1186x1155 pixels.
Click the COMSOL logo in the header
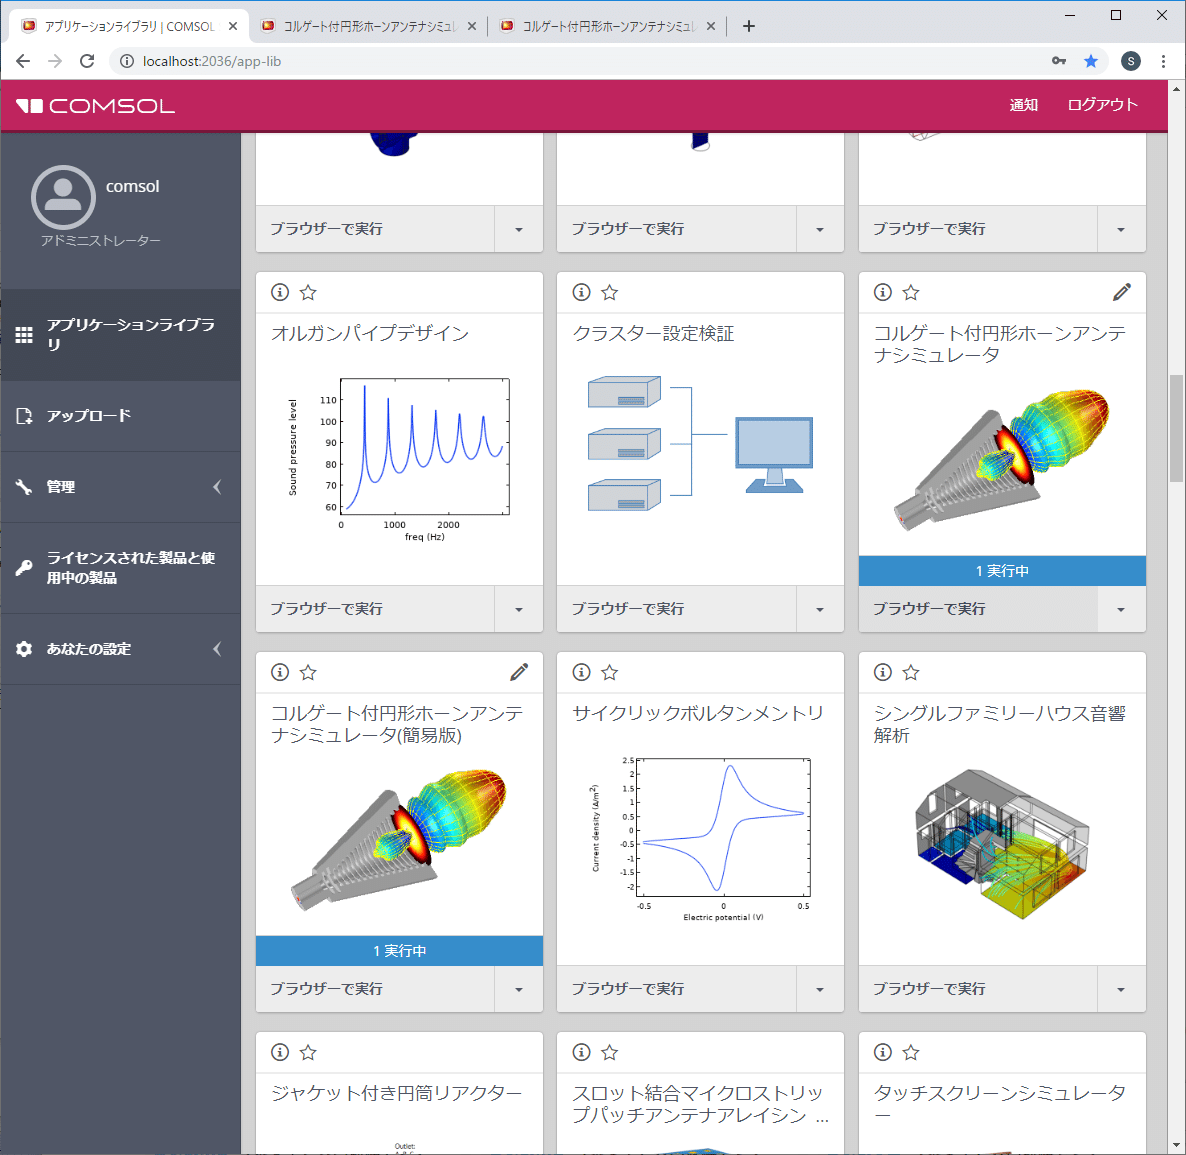point(94,105)
